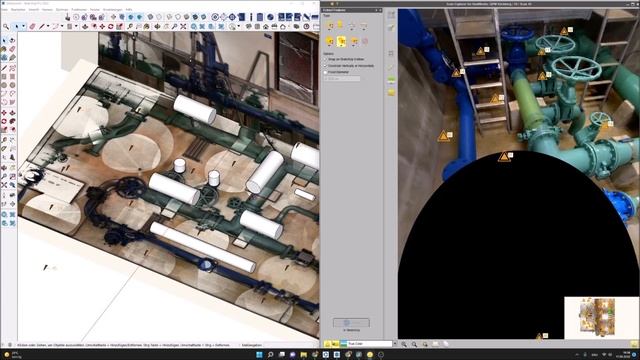Open the Kamera menu
Viewport: 640px width, 360px height.
(47, 9)
